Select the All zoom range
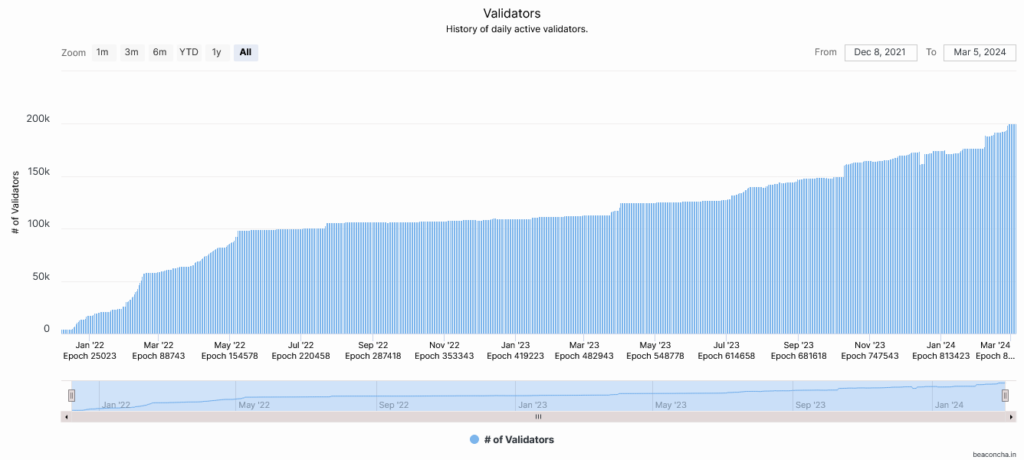Screen dimensions: 1024x460 [x=246, y=52]
